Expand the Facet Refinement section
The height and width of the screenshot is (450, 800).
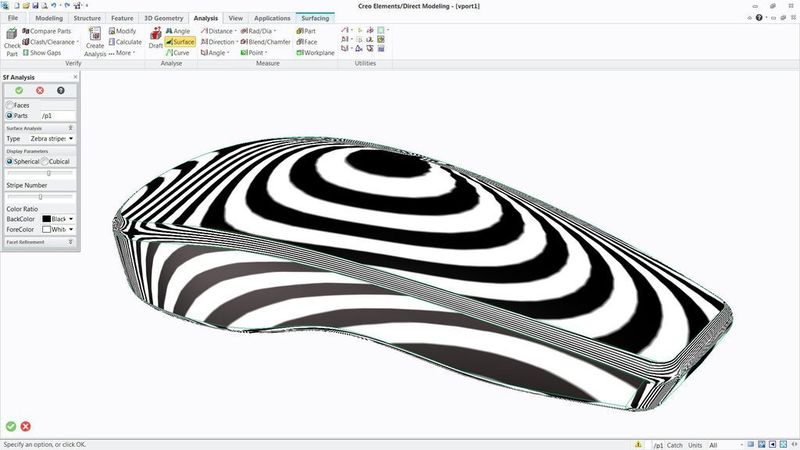pyautogui.click(x=70, y=242)
